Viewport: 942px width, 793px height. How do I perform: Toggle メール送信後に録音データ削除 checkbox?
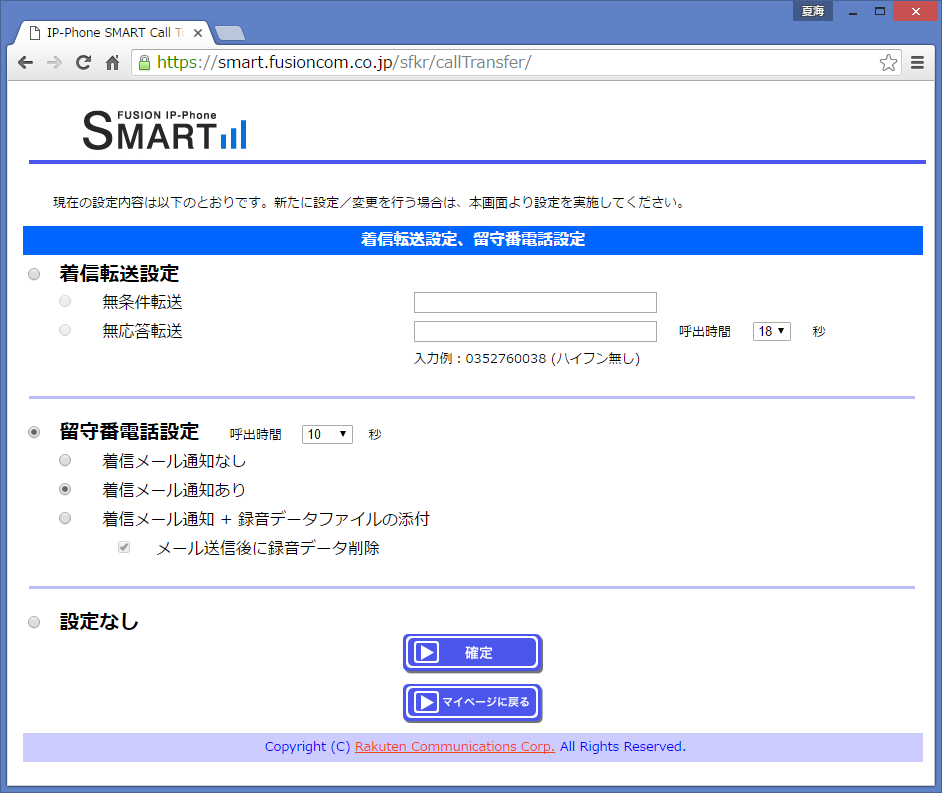(x=124, y=547)
